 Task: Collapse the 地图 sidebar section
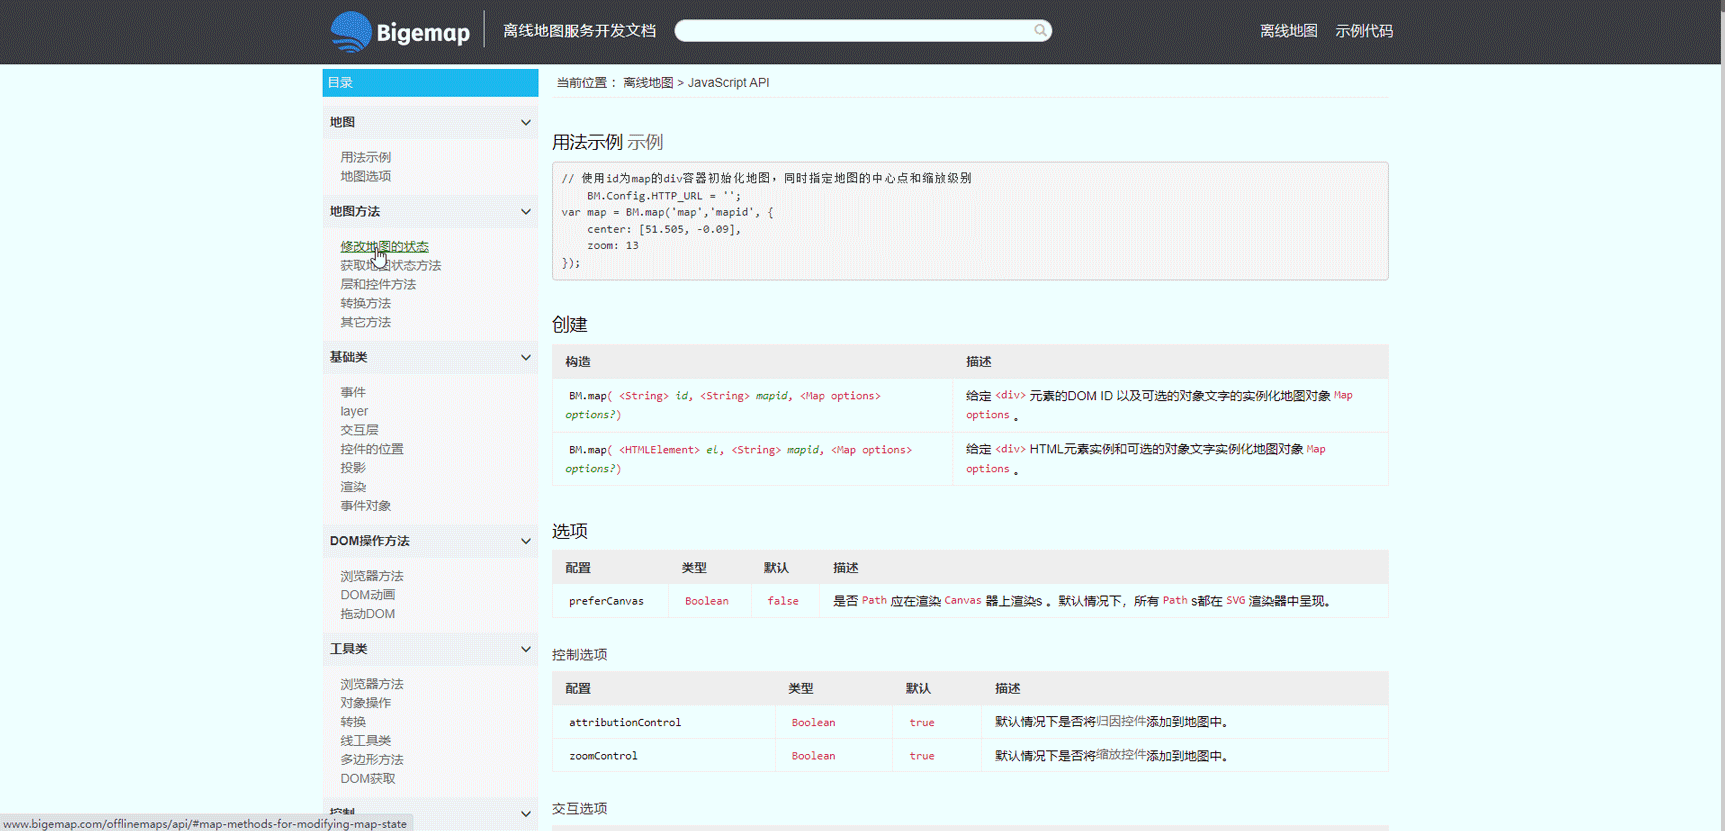(525, 122)
